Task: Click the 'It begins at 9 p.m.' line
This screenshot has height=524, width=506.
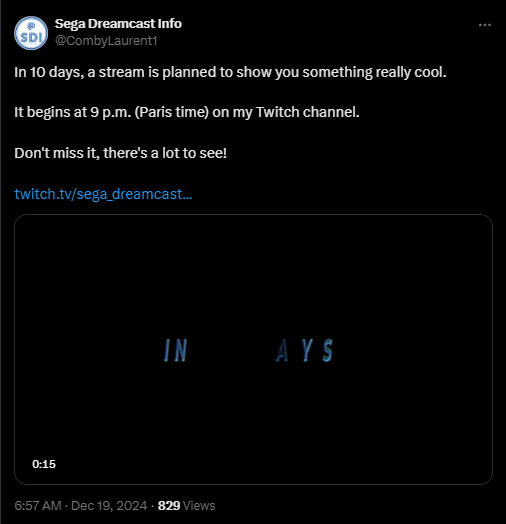Action: tap(187, 112)
